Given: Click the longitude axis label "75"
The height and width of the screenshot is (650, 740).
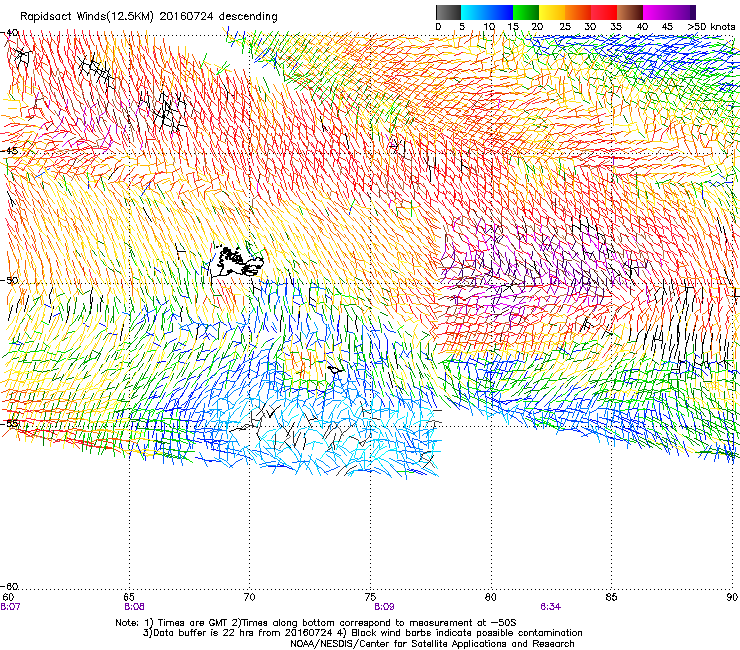Looking at the screenshot, I should click(x=370, y=597).
